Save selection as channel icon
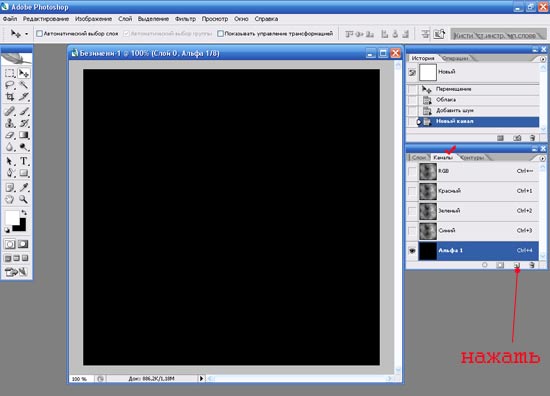Image resolution: width=550 pixels, height=396 pixels. 501,265
